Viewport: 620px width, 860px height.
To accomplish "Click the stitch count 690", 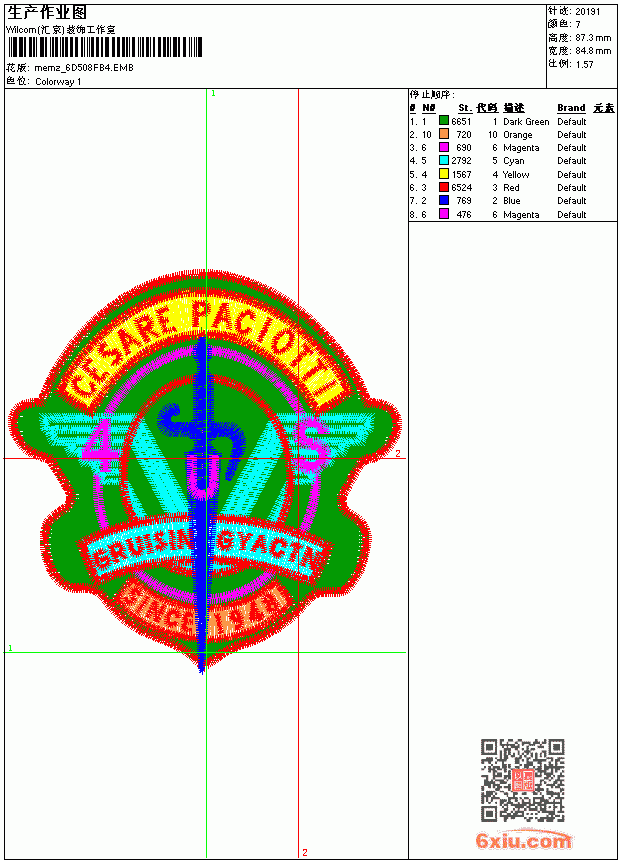I will tap(464, 148).
